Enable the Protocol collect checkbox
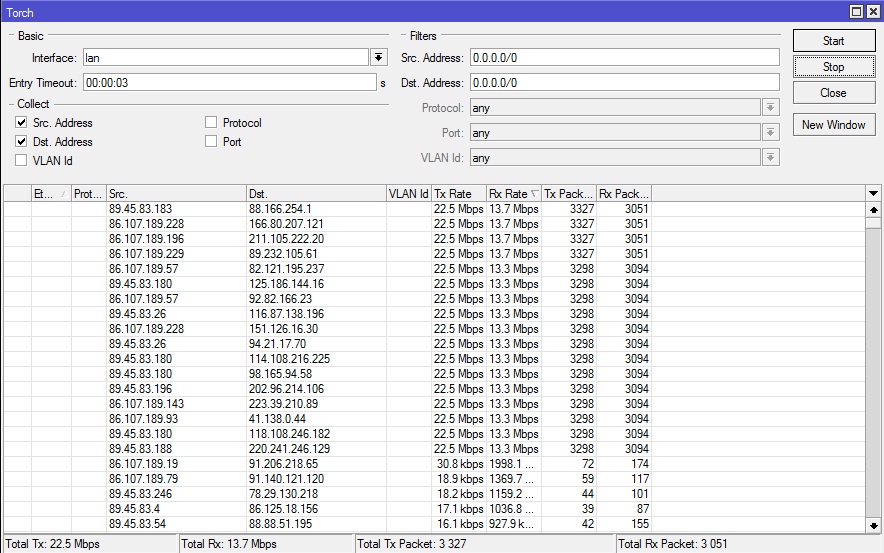Image resolution: width=884 pixels, height=553 pixels. (x=211, y=123)
